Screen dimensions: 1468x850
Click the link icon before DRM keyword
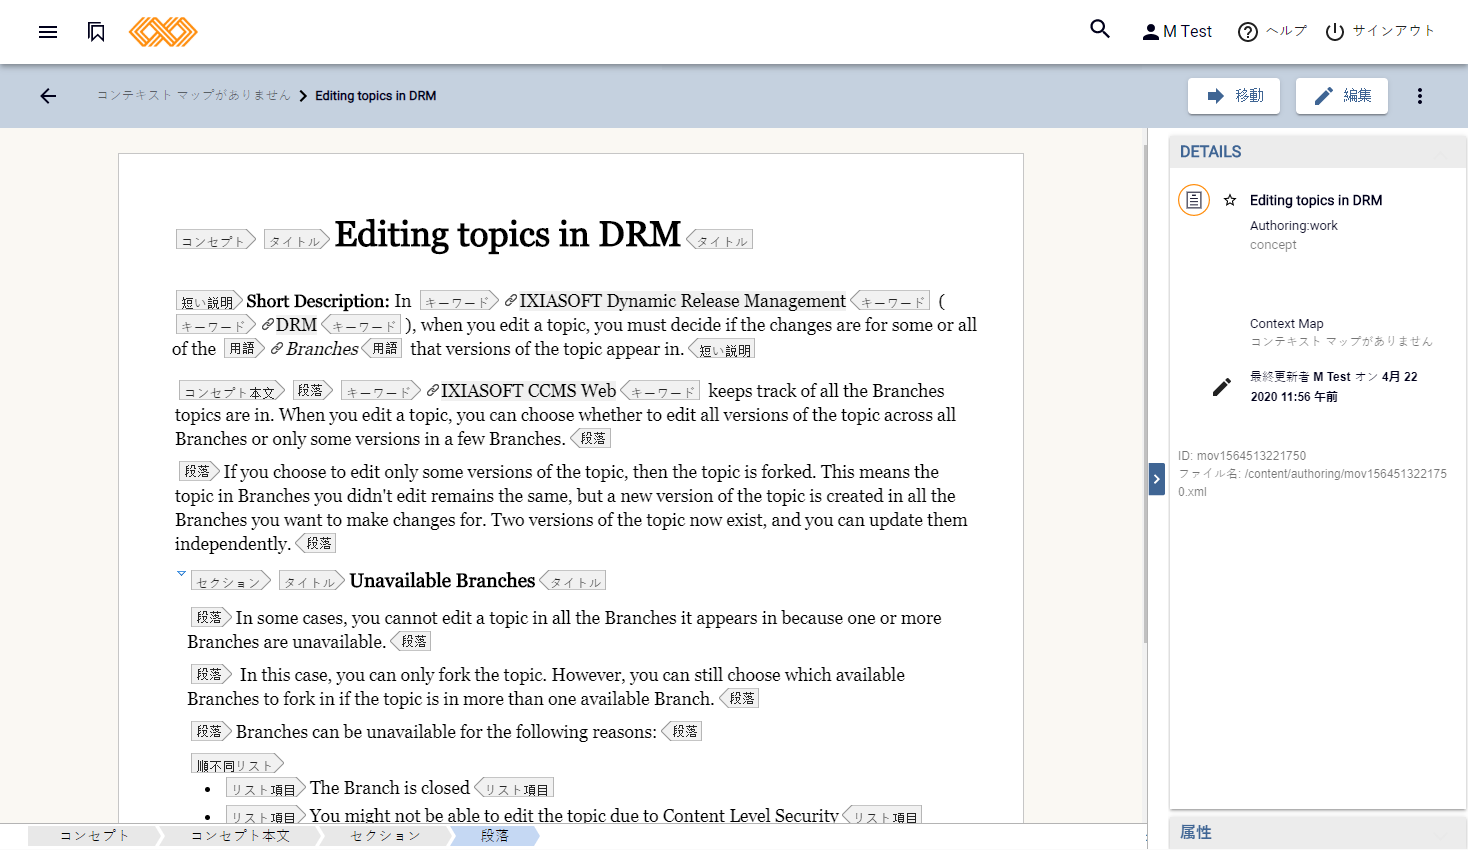268,324
